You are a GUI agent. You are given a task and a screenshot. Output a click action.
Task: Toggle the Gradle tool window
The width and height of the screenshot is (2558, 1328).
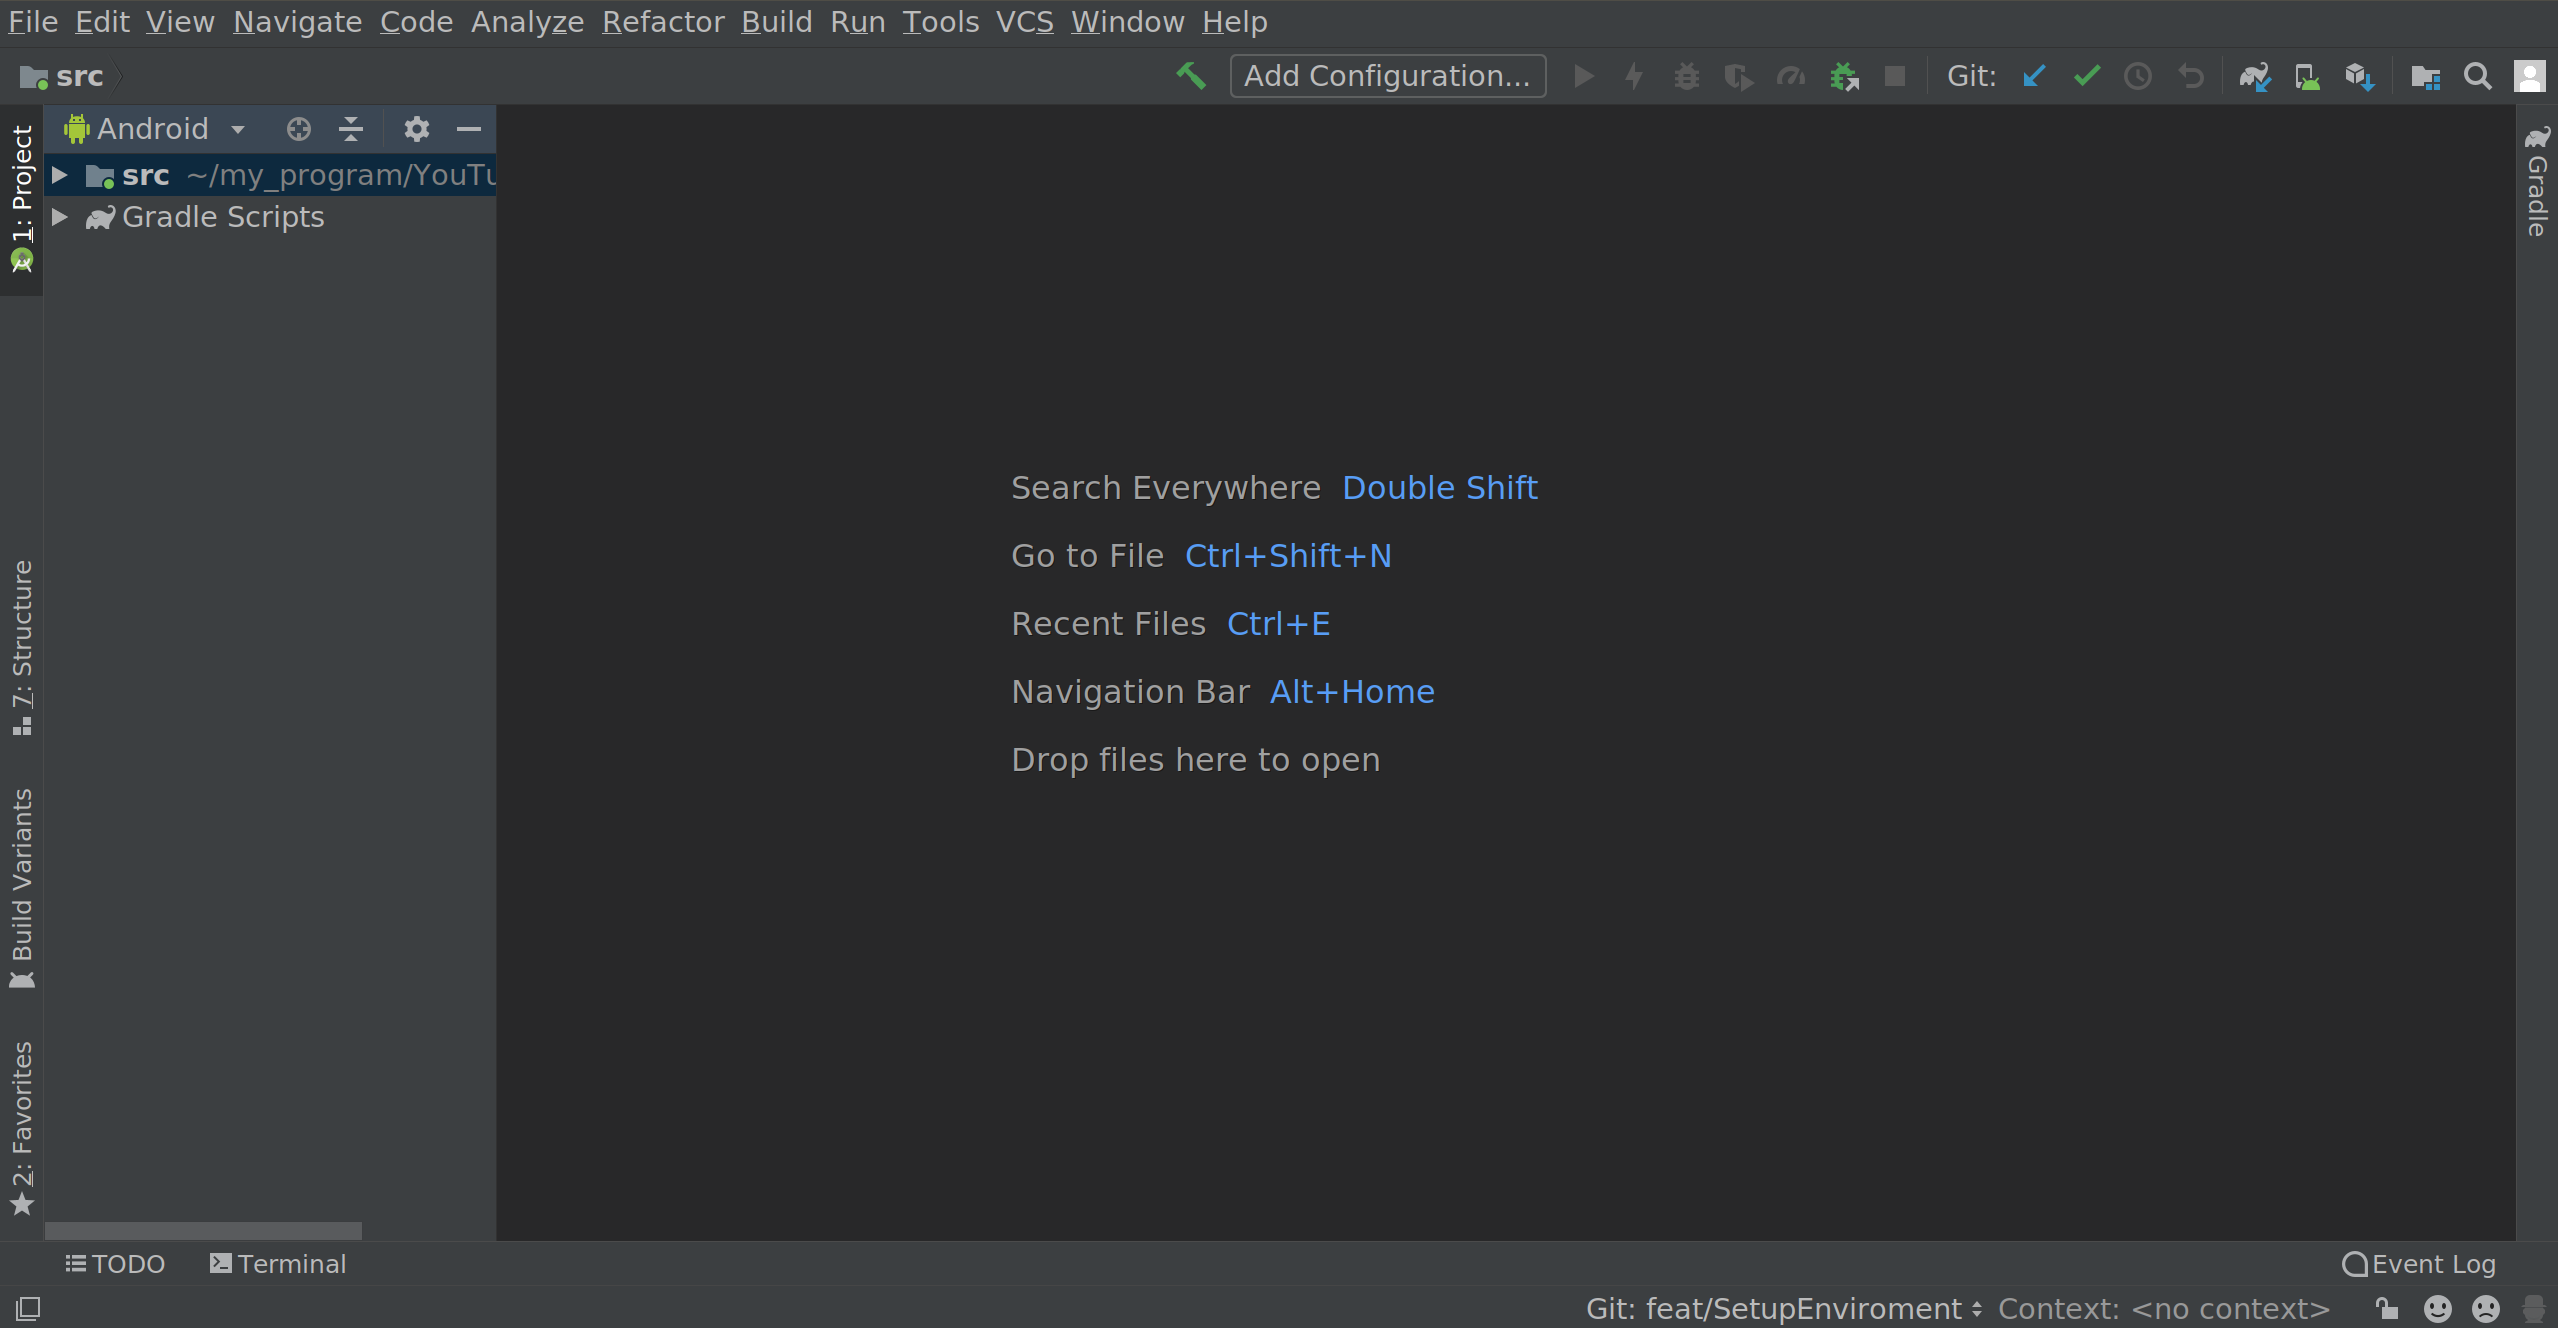(2537, 182)
